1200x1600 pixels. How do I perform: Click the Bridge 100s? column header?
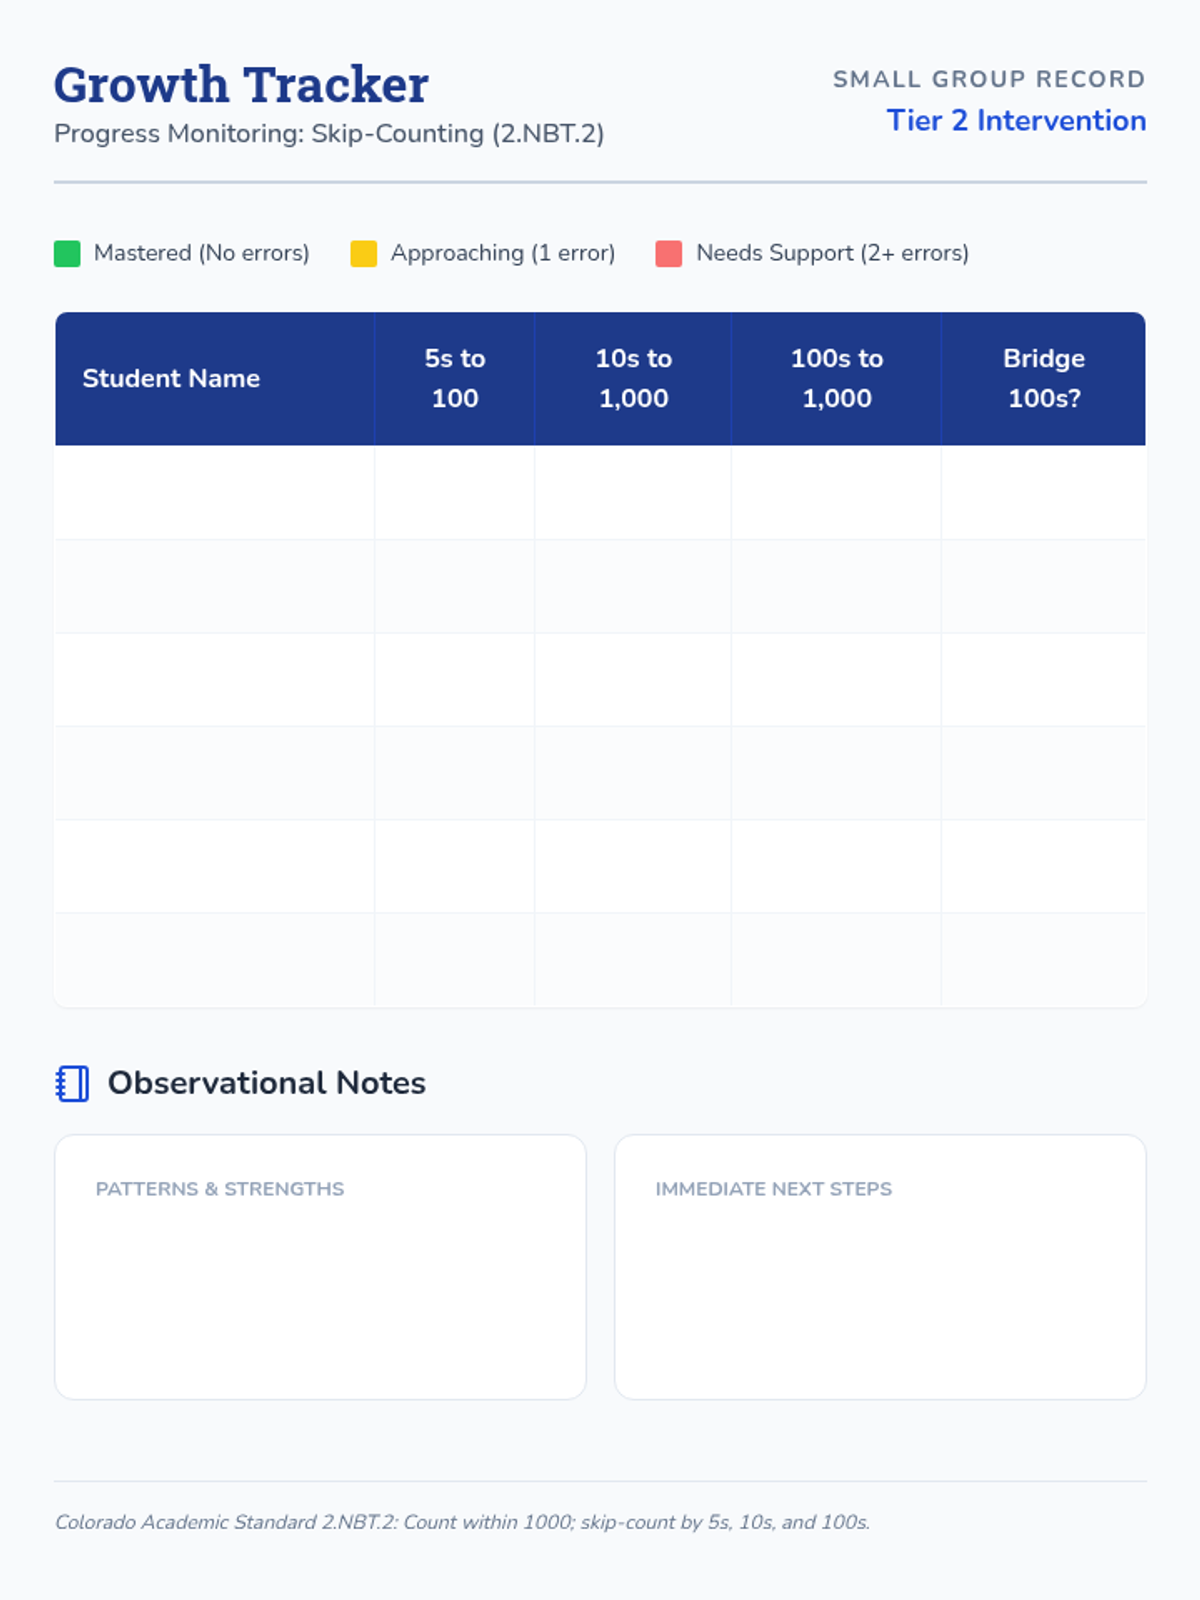pos(1043,378)
